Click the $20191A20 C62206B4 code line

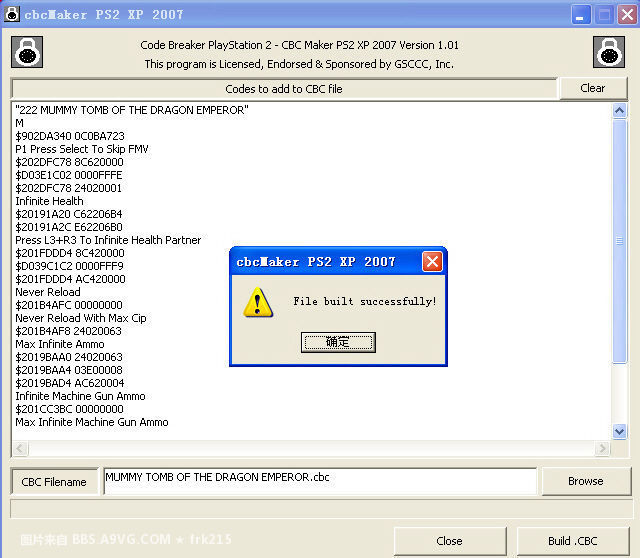[x=69, y=214]
